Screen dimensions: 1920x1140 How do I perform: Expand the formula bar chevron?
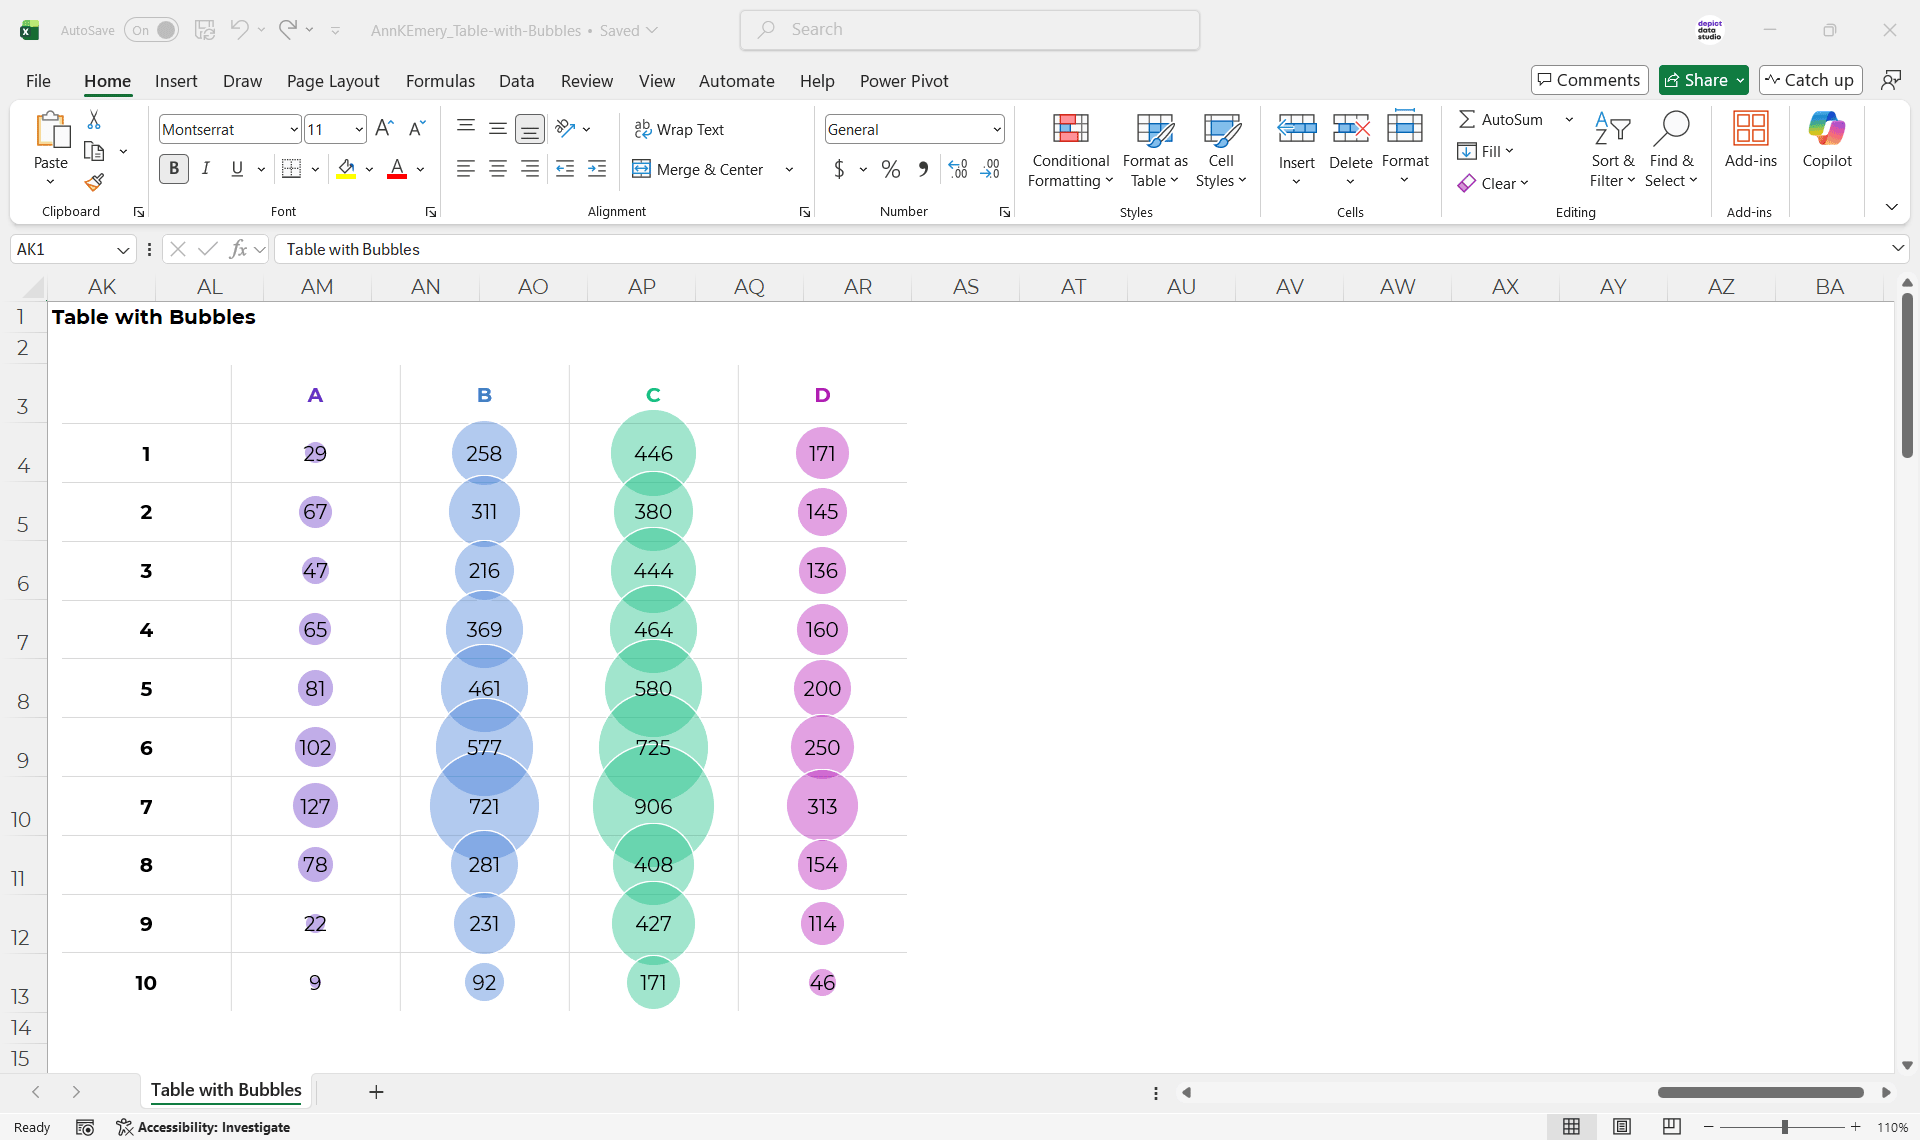(x=1897, y=249)
